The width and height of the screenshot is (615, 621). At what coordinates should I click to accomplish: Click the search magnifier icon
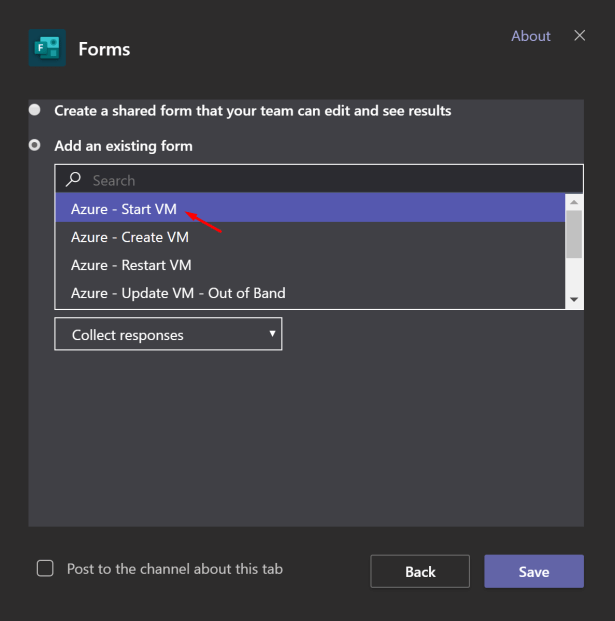click(x=73, y=179)
